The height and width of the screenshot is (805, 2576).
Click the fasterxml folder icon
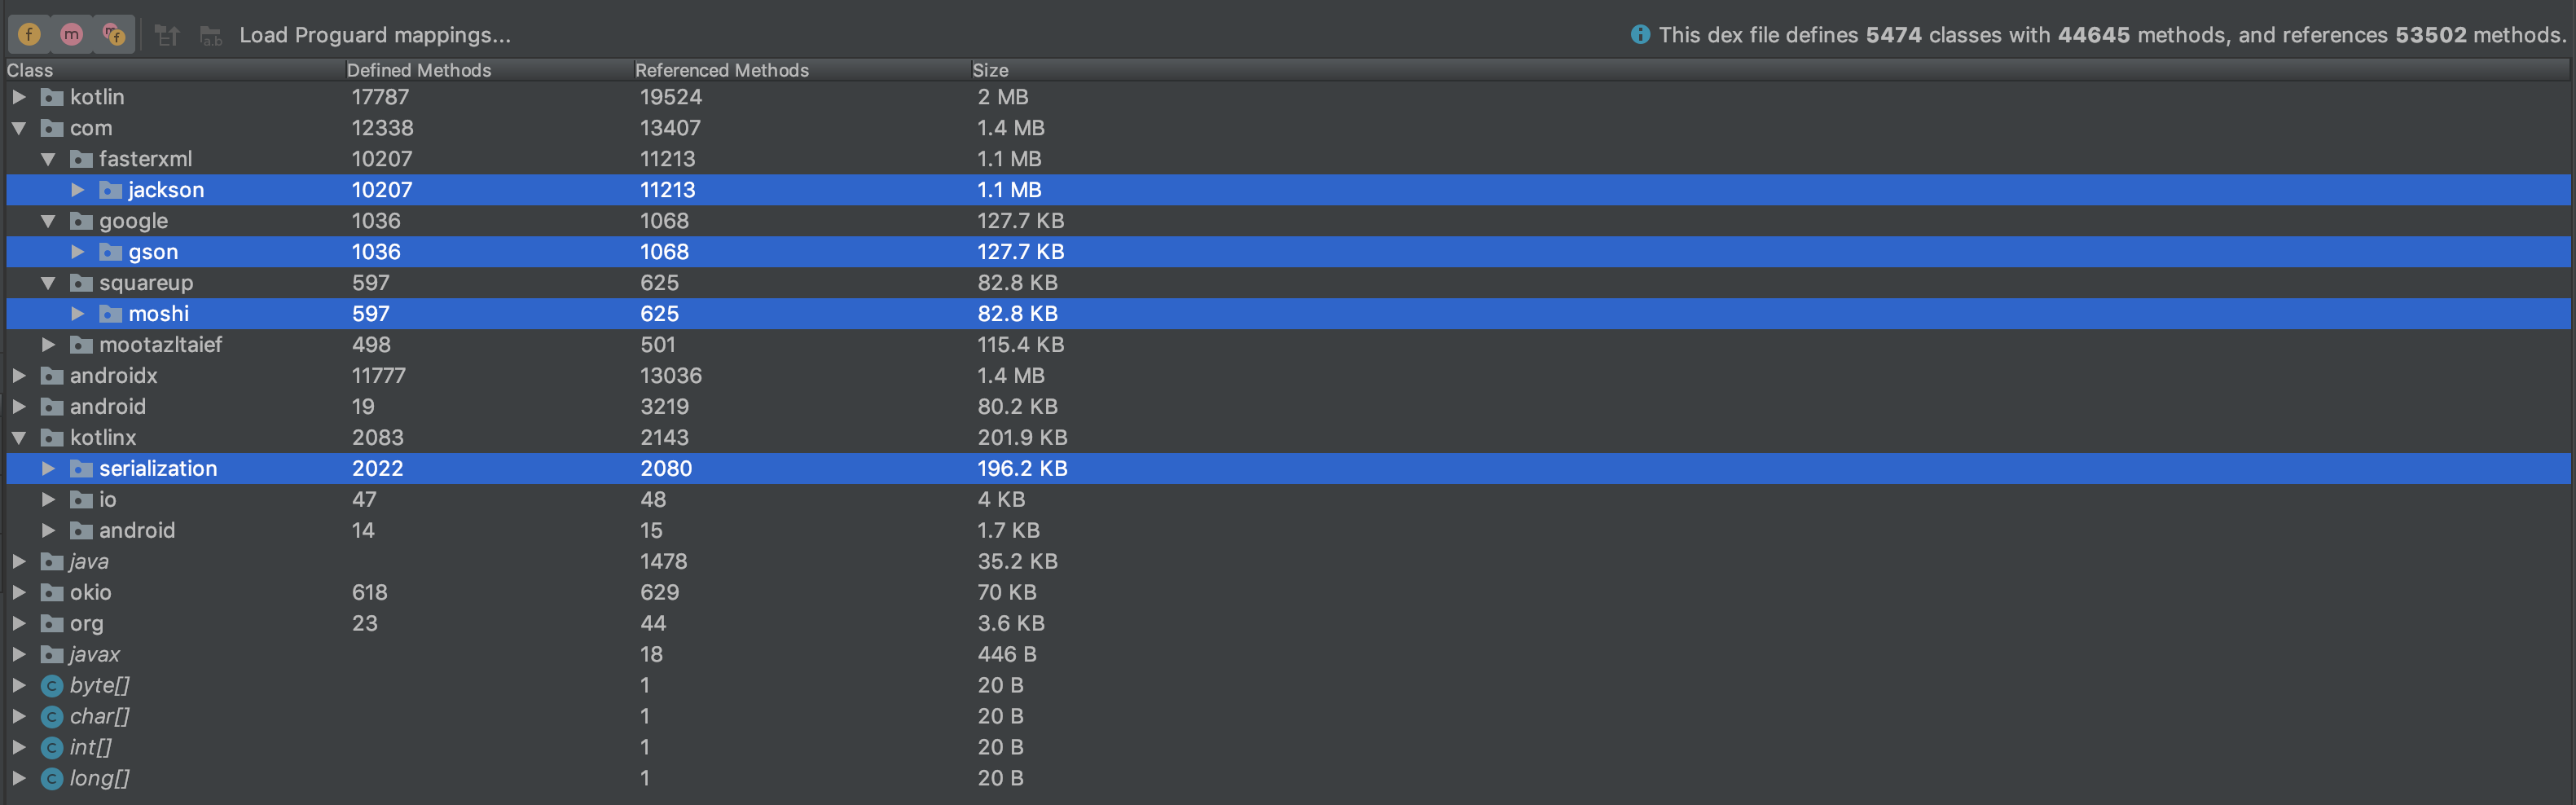click(x=81, y=159)
